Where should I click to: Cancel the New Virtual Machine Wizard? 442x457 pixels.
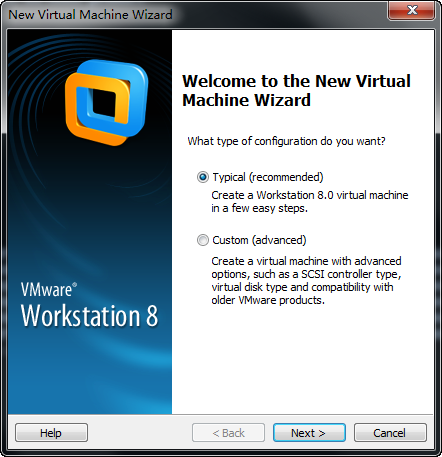390,433
